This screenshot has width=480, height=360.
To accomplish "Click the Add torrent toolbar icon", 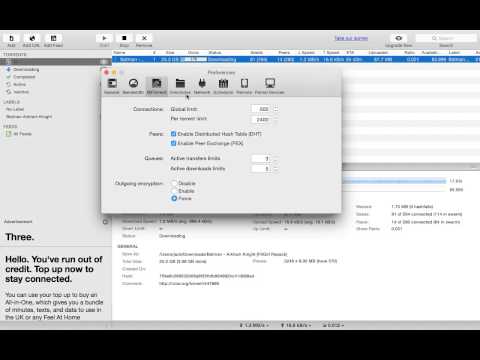I will (11, 38).
